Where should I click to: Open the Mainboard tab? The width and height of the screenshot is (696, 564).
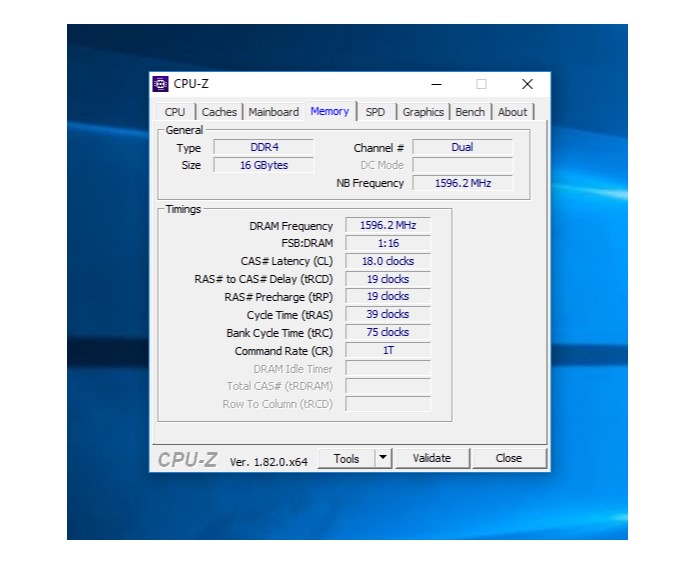click(x=273, y=112)
